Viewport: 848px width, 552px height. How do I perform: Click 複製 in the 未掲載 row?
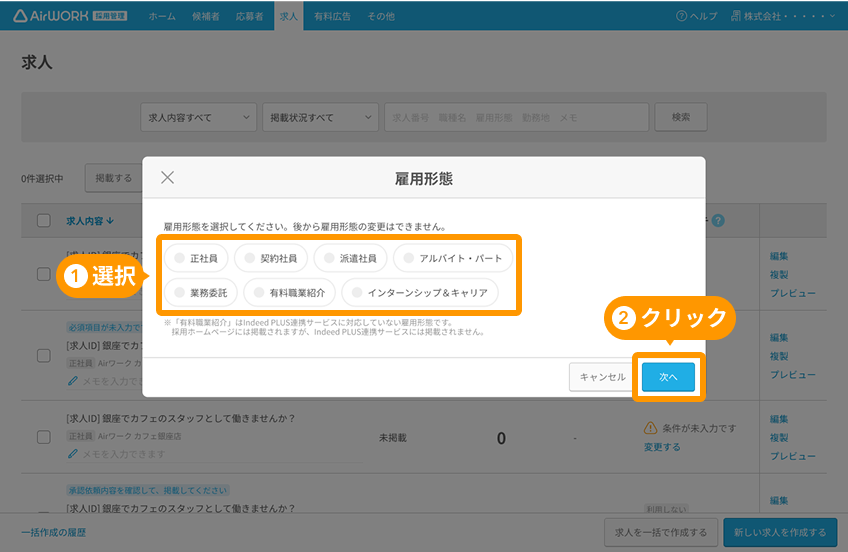click(779, 437)
